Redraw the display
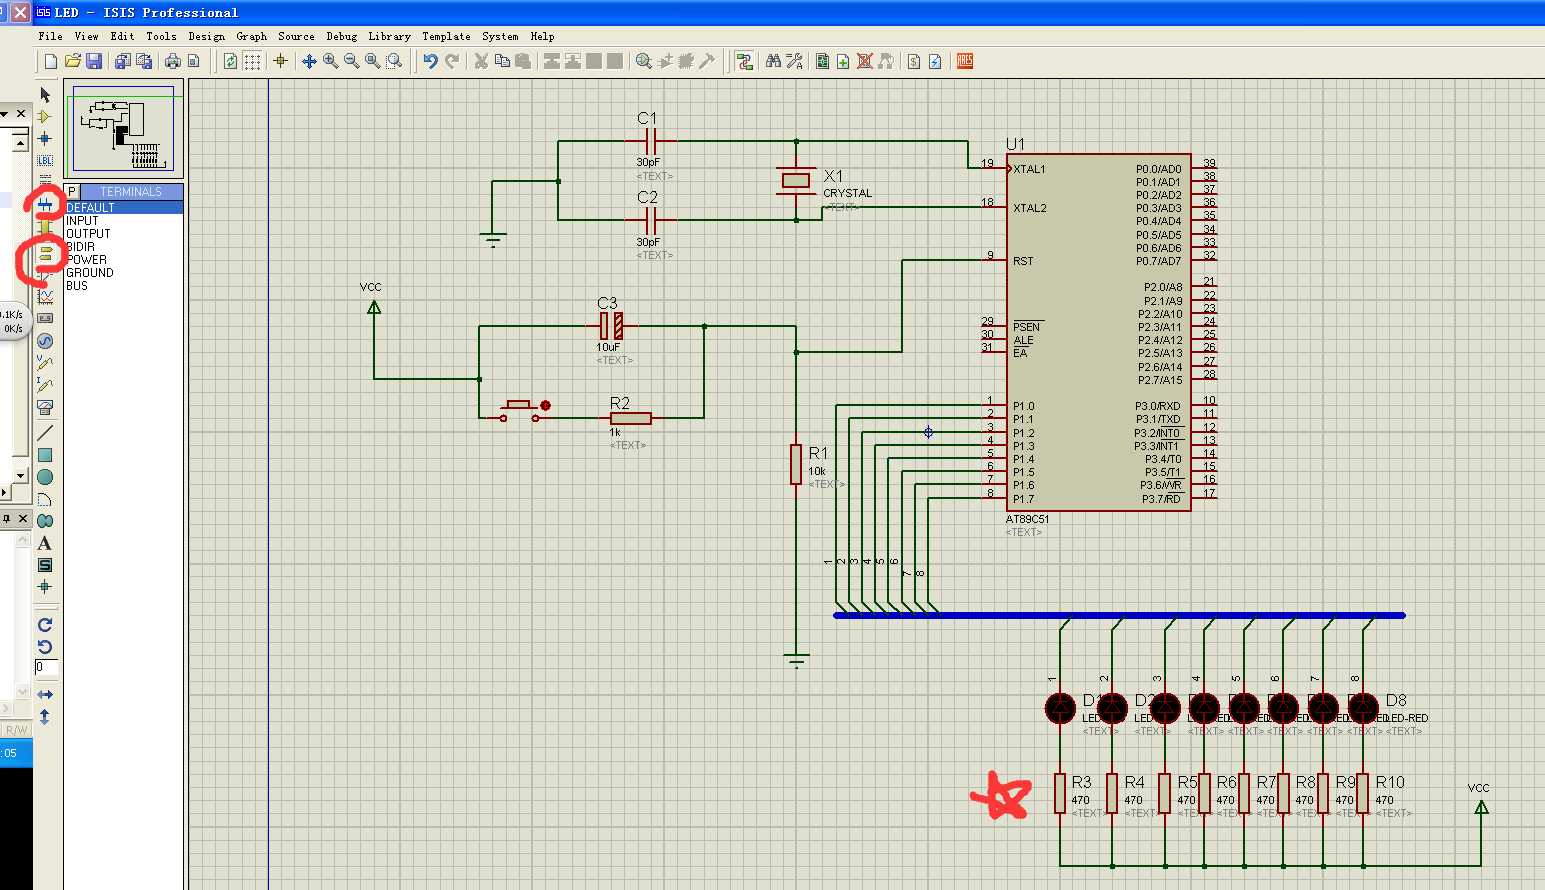Screen dimensions: 1545x890 [x=231, y=61]
